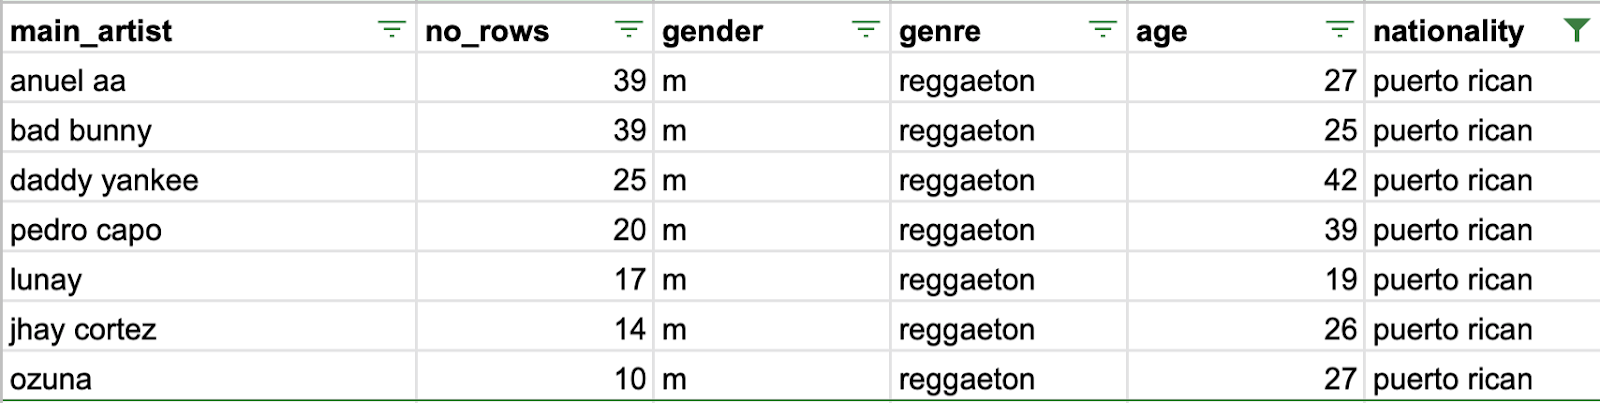The width and height of the screenshot is (1600, 403).
Task: Select daddy yankee's age cell 42
Action: coord(1246,180)
